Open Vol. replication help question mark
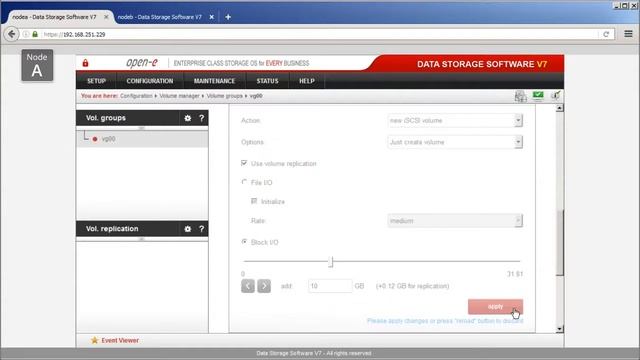 coord(202,229)
